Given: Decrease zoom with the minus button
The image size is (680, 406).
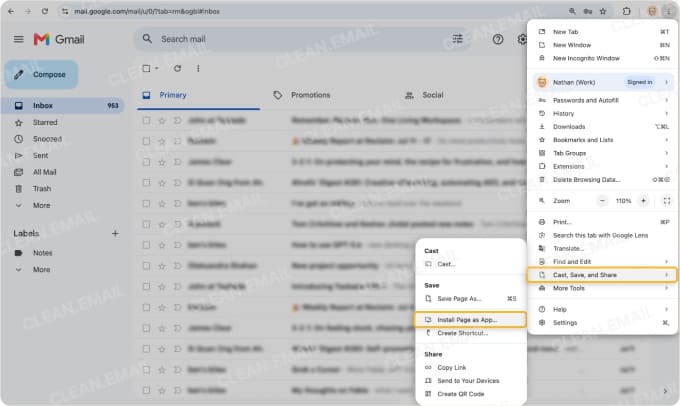Looking at the screenshot, I should [x=602, y=201].
